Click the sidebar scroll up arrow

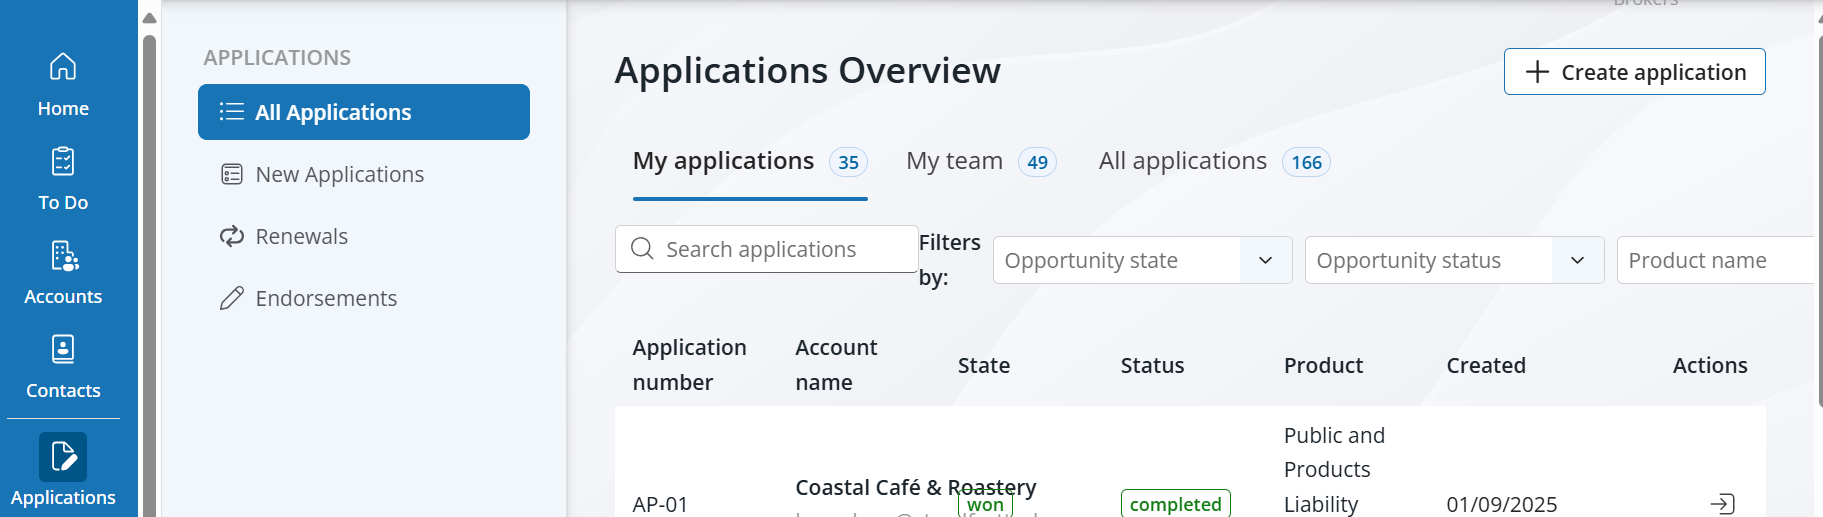click(x=150, y=18)
